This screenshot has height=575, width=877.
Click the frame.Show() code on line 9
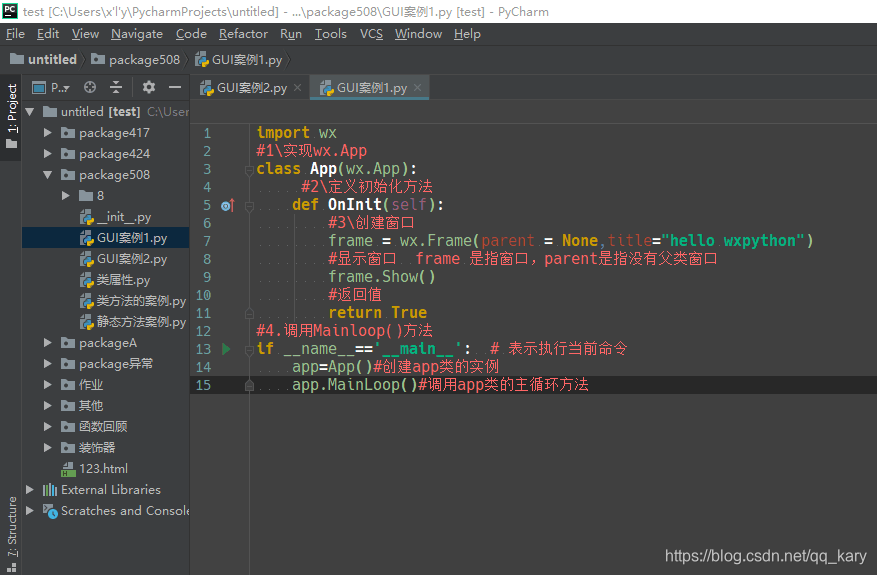click(381, 276)
